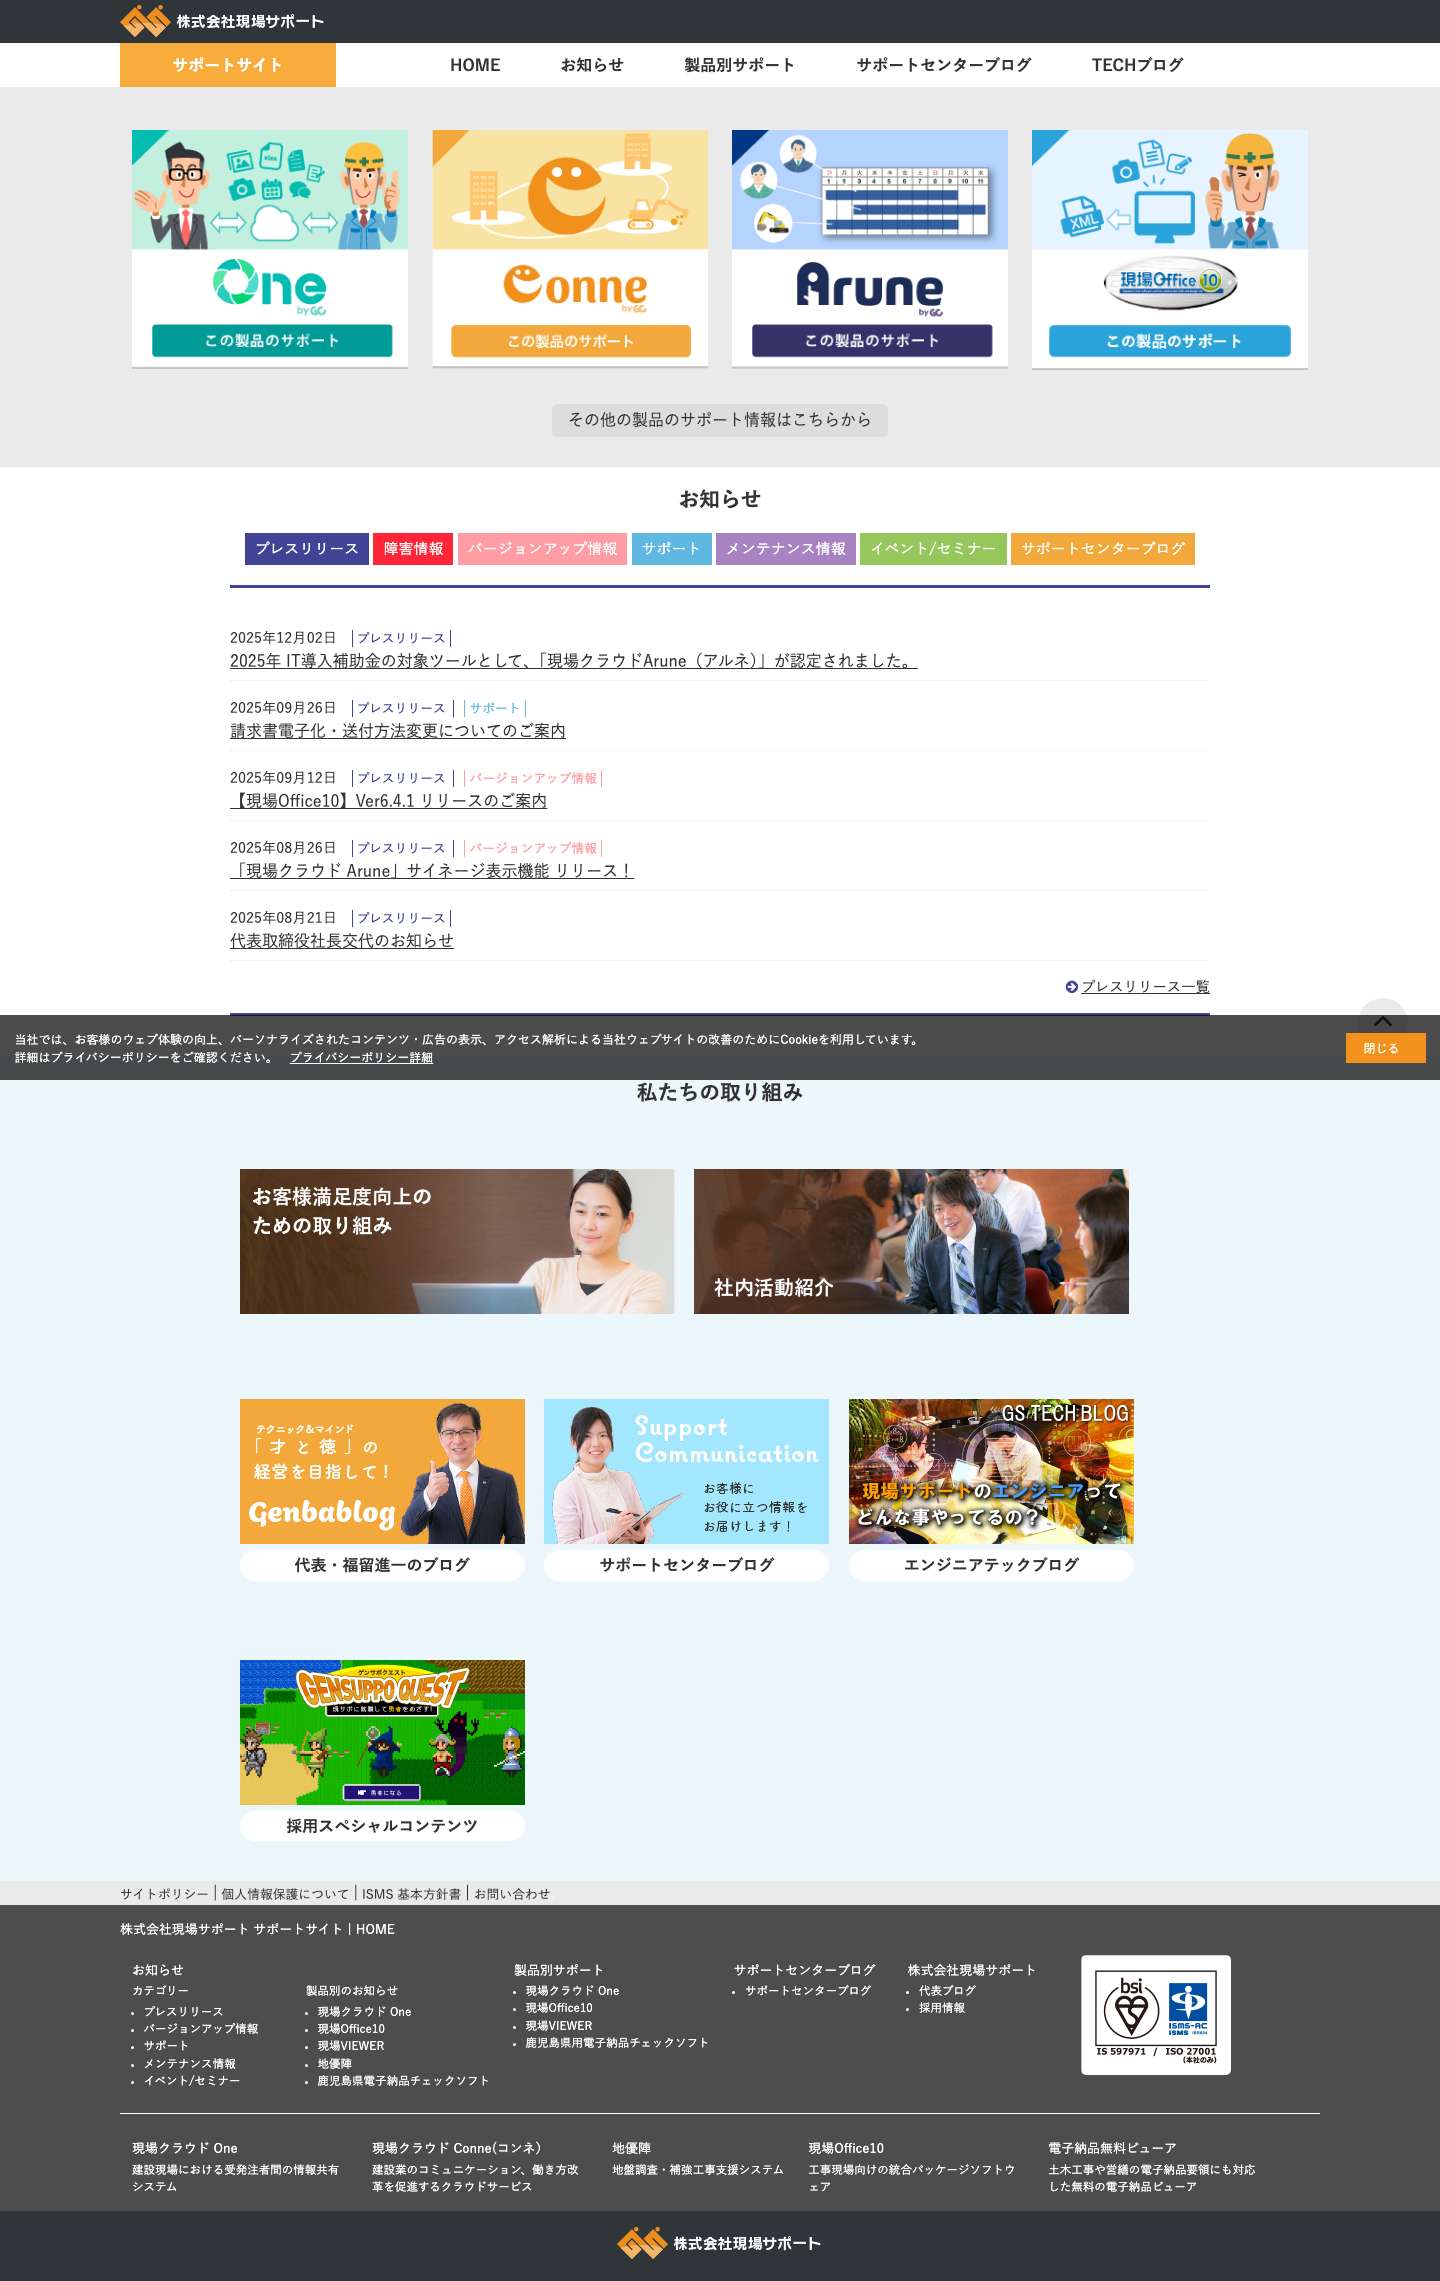Open footer 代表ブログ link
The image size is (1440, 2281).
pos(947,1991)
